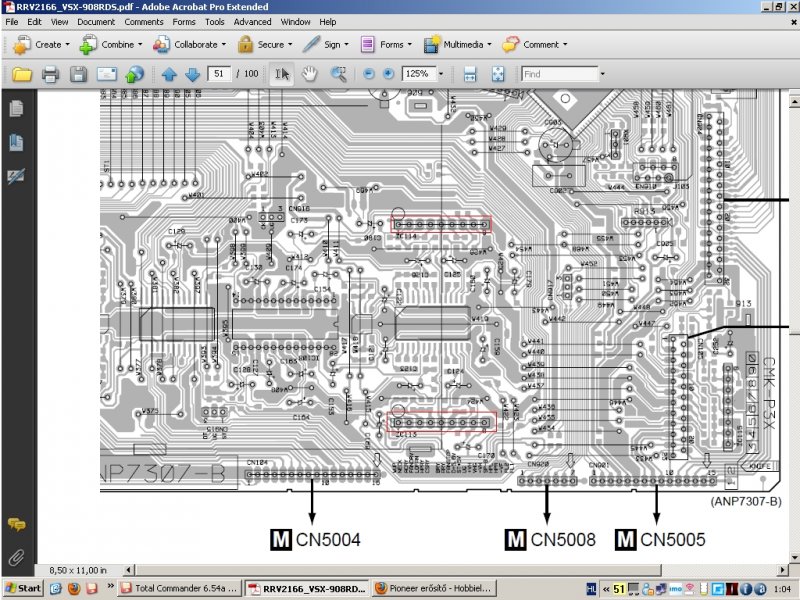
Task: Open the Comments menu
Action: pyautogui.click(x=144, y=22)
